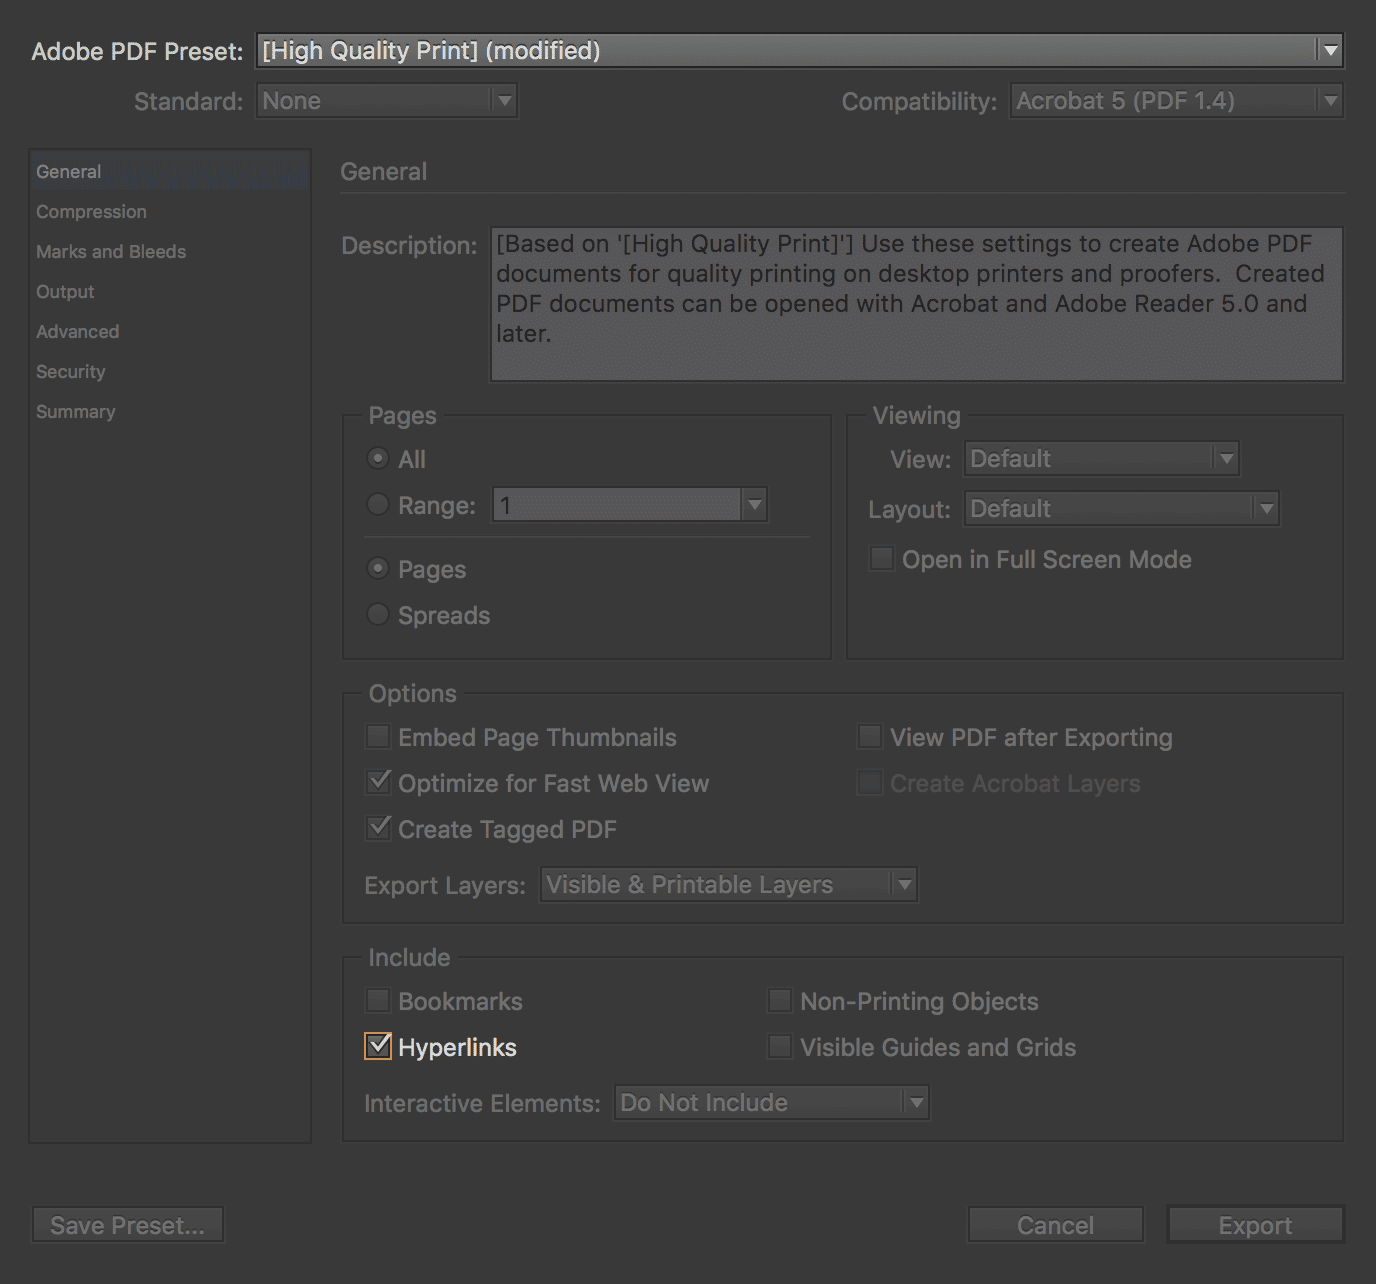Enable Embed Page Thumbnails checkbox

pyautogui.click(x=378, y=737)
